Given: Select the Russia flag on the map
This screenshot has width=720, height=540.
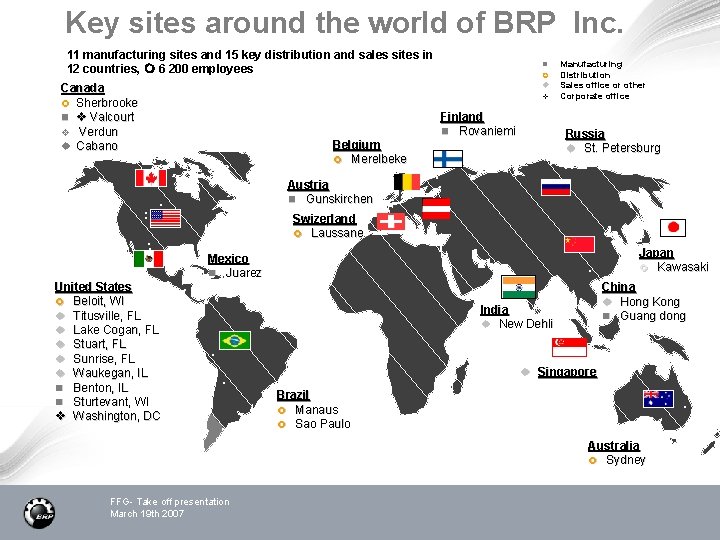Looking at the screenshot, I should tap(556, 187).
